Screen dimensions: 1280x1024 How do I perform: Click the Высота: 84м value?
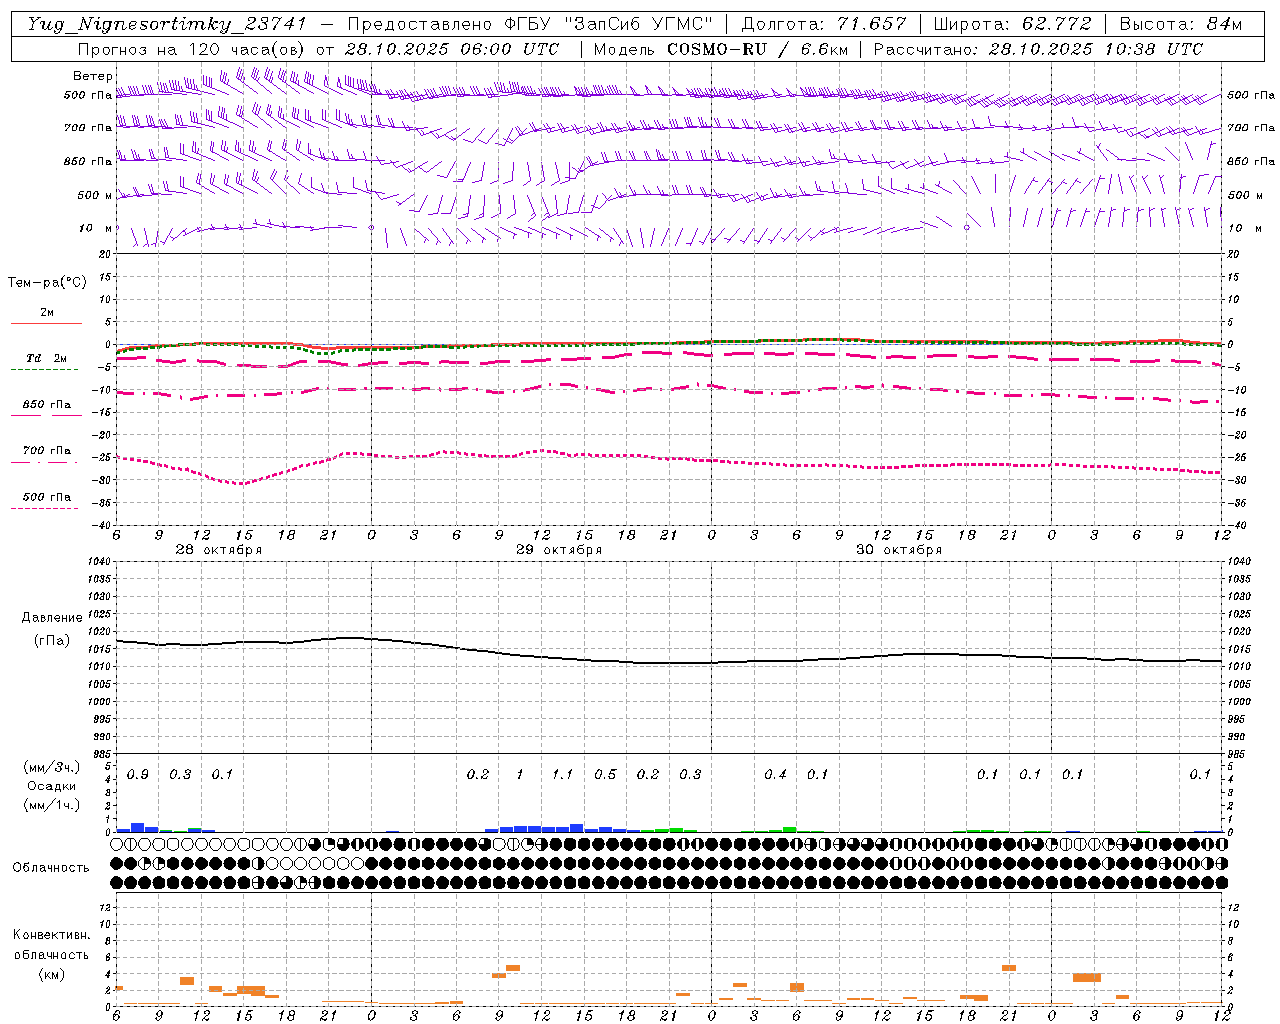pyautogui.click(x=1181, y=24)
